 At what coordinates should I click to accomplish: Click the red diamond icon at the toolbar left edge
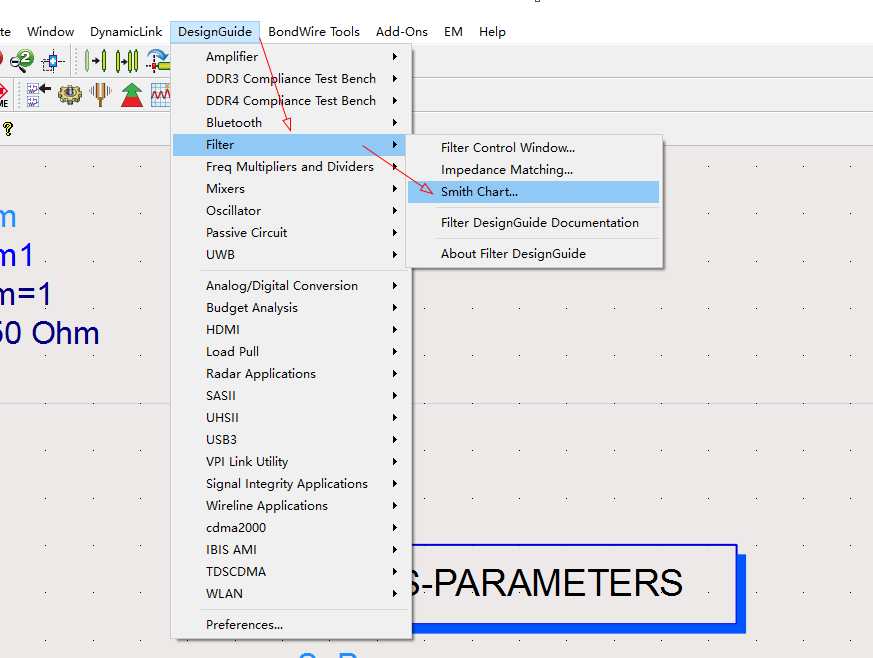coord(3,95)
